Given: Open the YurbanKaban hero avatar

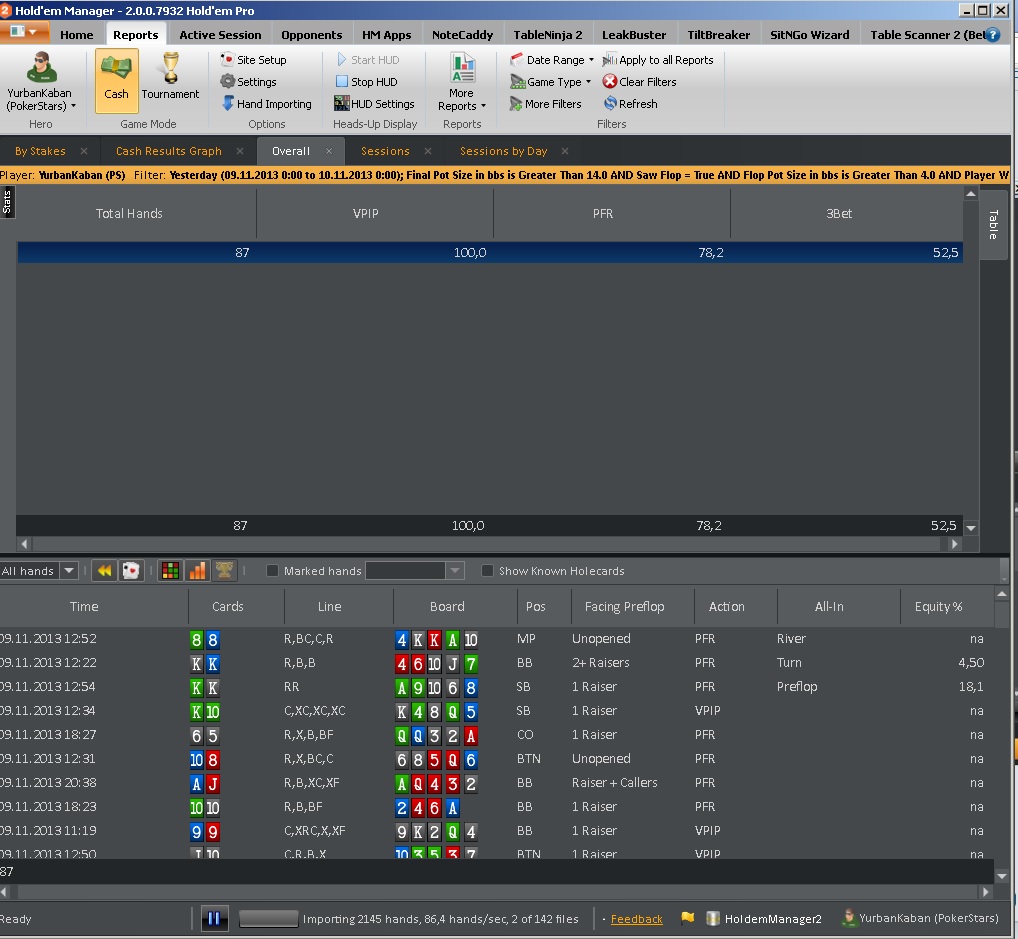Looking at the screenshot, I should pyautogui.click(x=40, y=68).
